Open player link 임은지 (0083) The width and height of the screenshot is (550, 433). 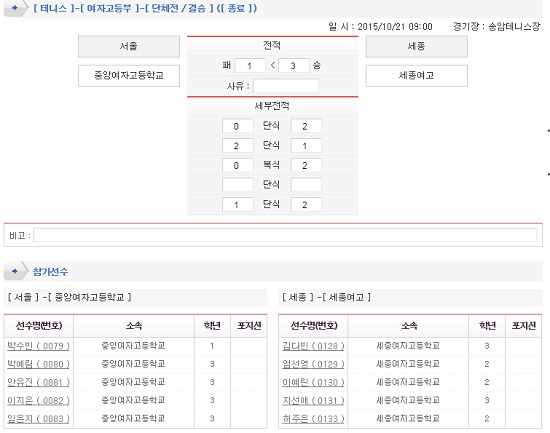tap(38, 419)
